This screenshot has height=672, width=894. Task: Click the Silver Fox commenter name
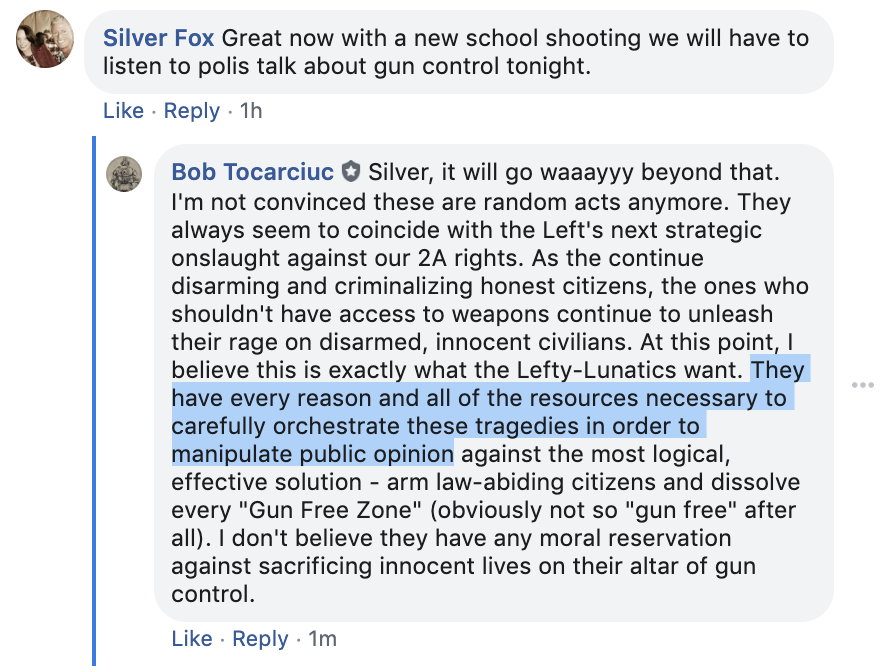(x=159, y=39)
